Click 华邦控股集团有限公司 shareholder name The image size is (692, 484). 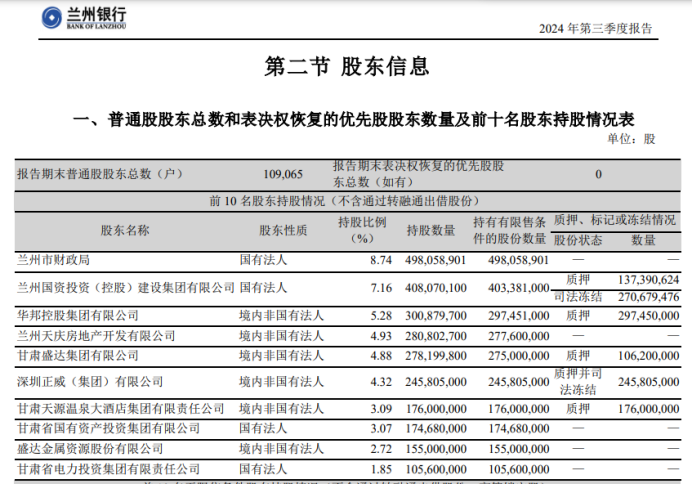78,315
